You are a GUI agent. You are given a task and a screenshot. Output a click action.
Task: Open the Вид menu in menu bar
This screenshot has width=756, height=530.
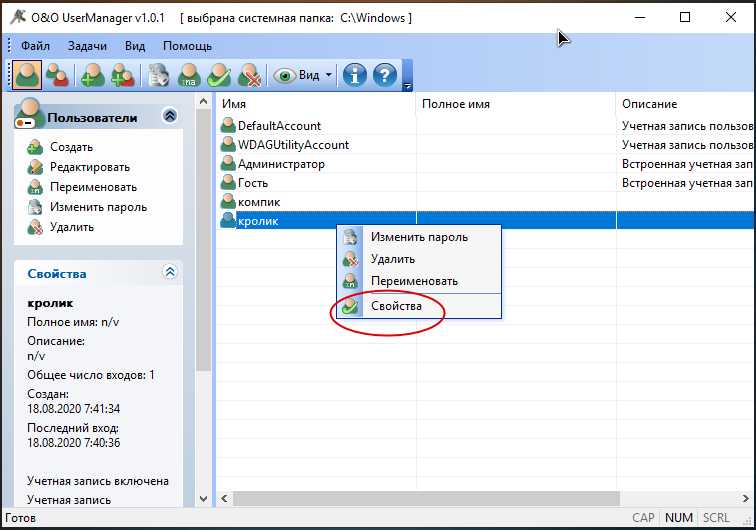135,46
